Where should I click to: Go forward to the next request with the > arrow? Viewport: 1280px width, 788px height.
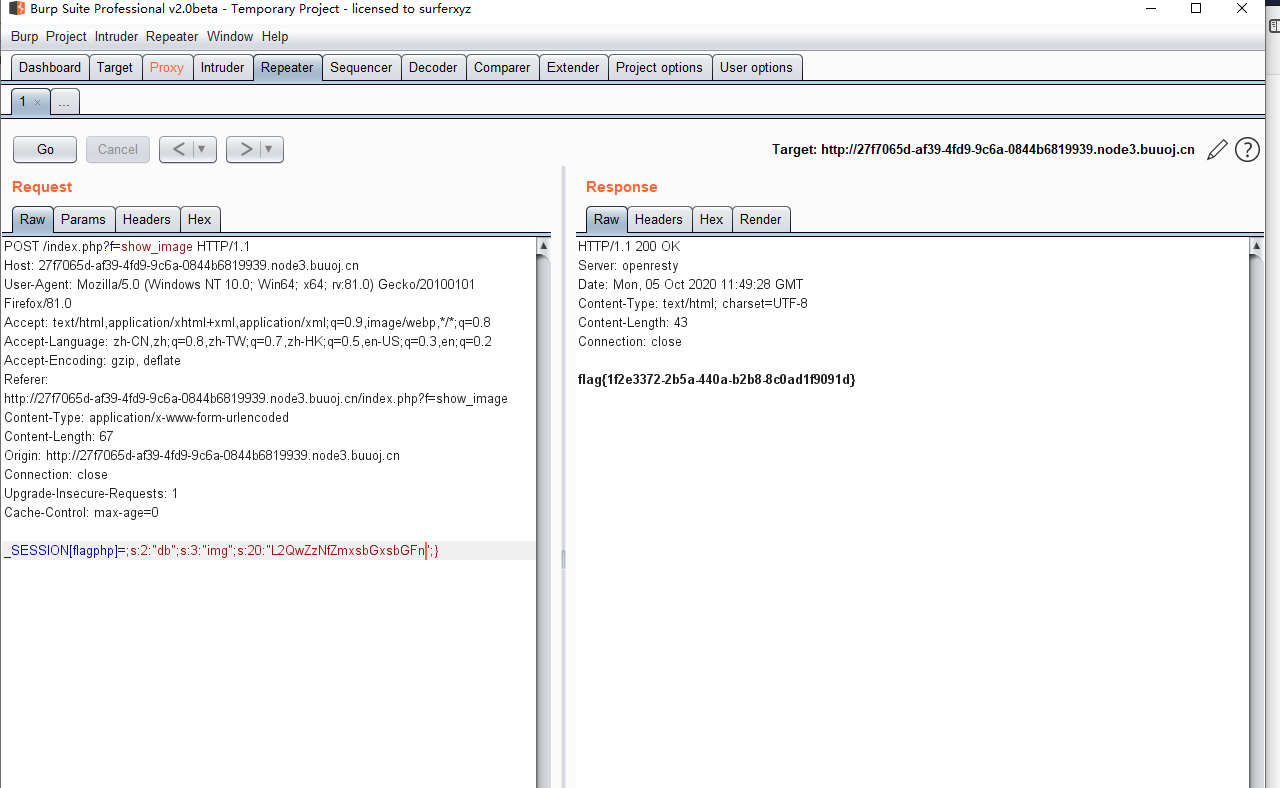[x=245, y=149]
